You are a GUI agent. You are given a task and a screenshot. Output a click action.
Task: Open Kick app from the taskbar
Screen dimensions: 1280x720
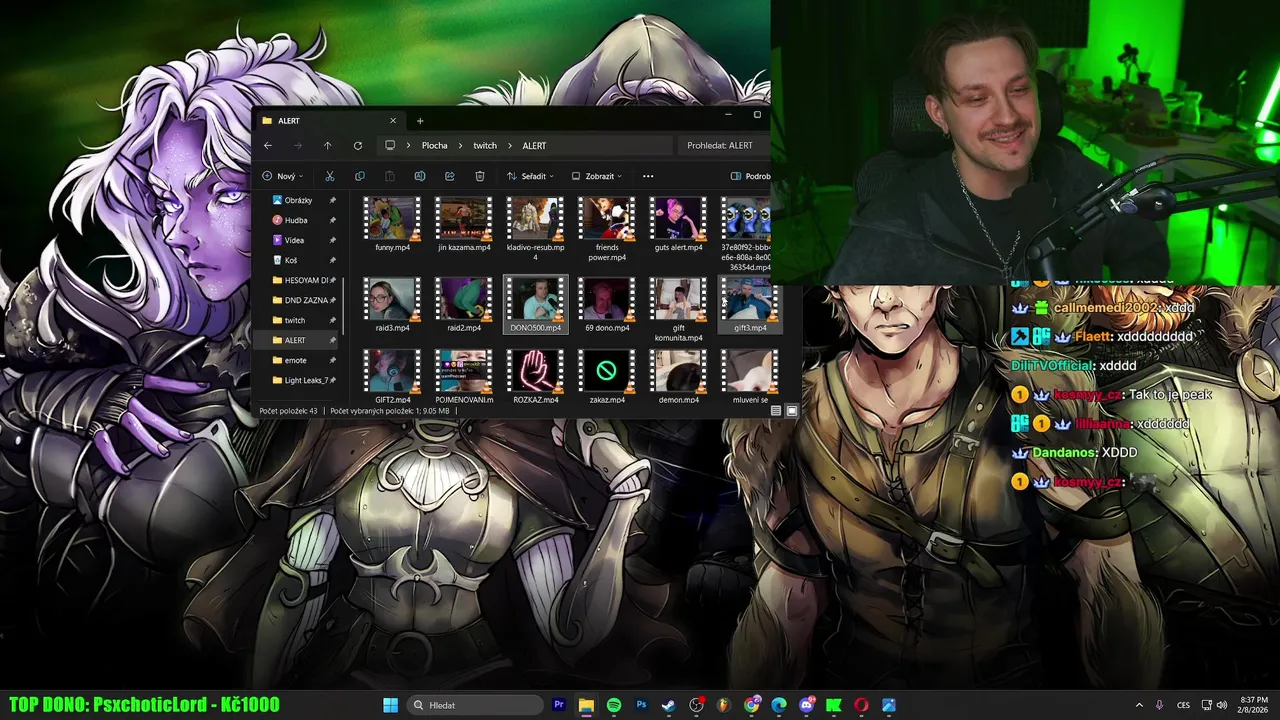[x=833, y=705]
